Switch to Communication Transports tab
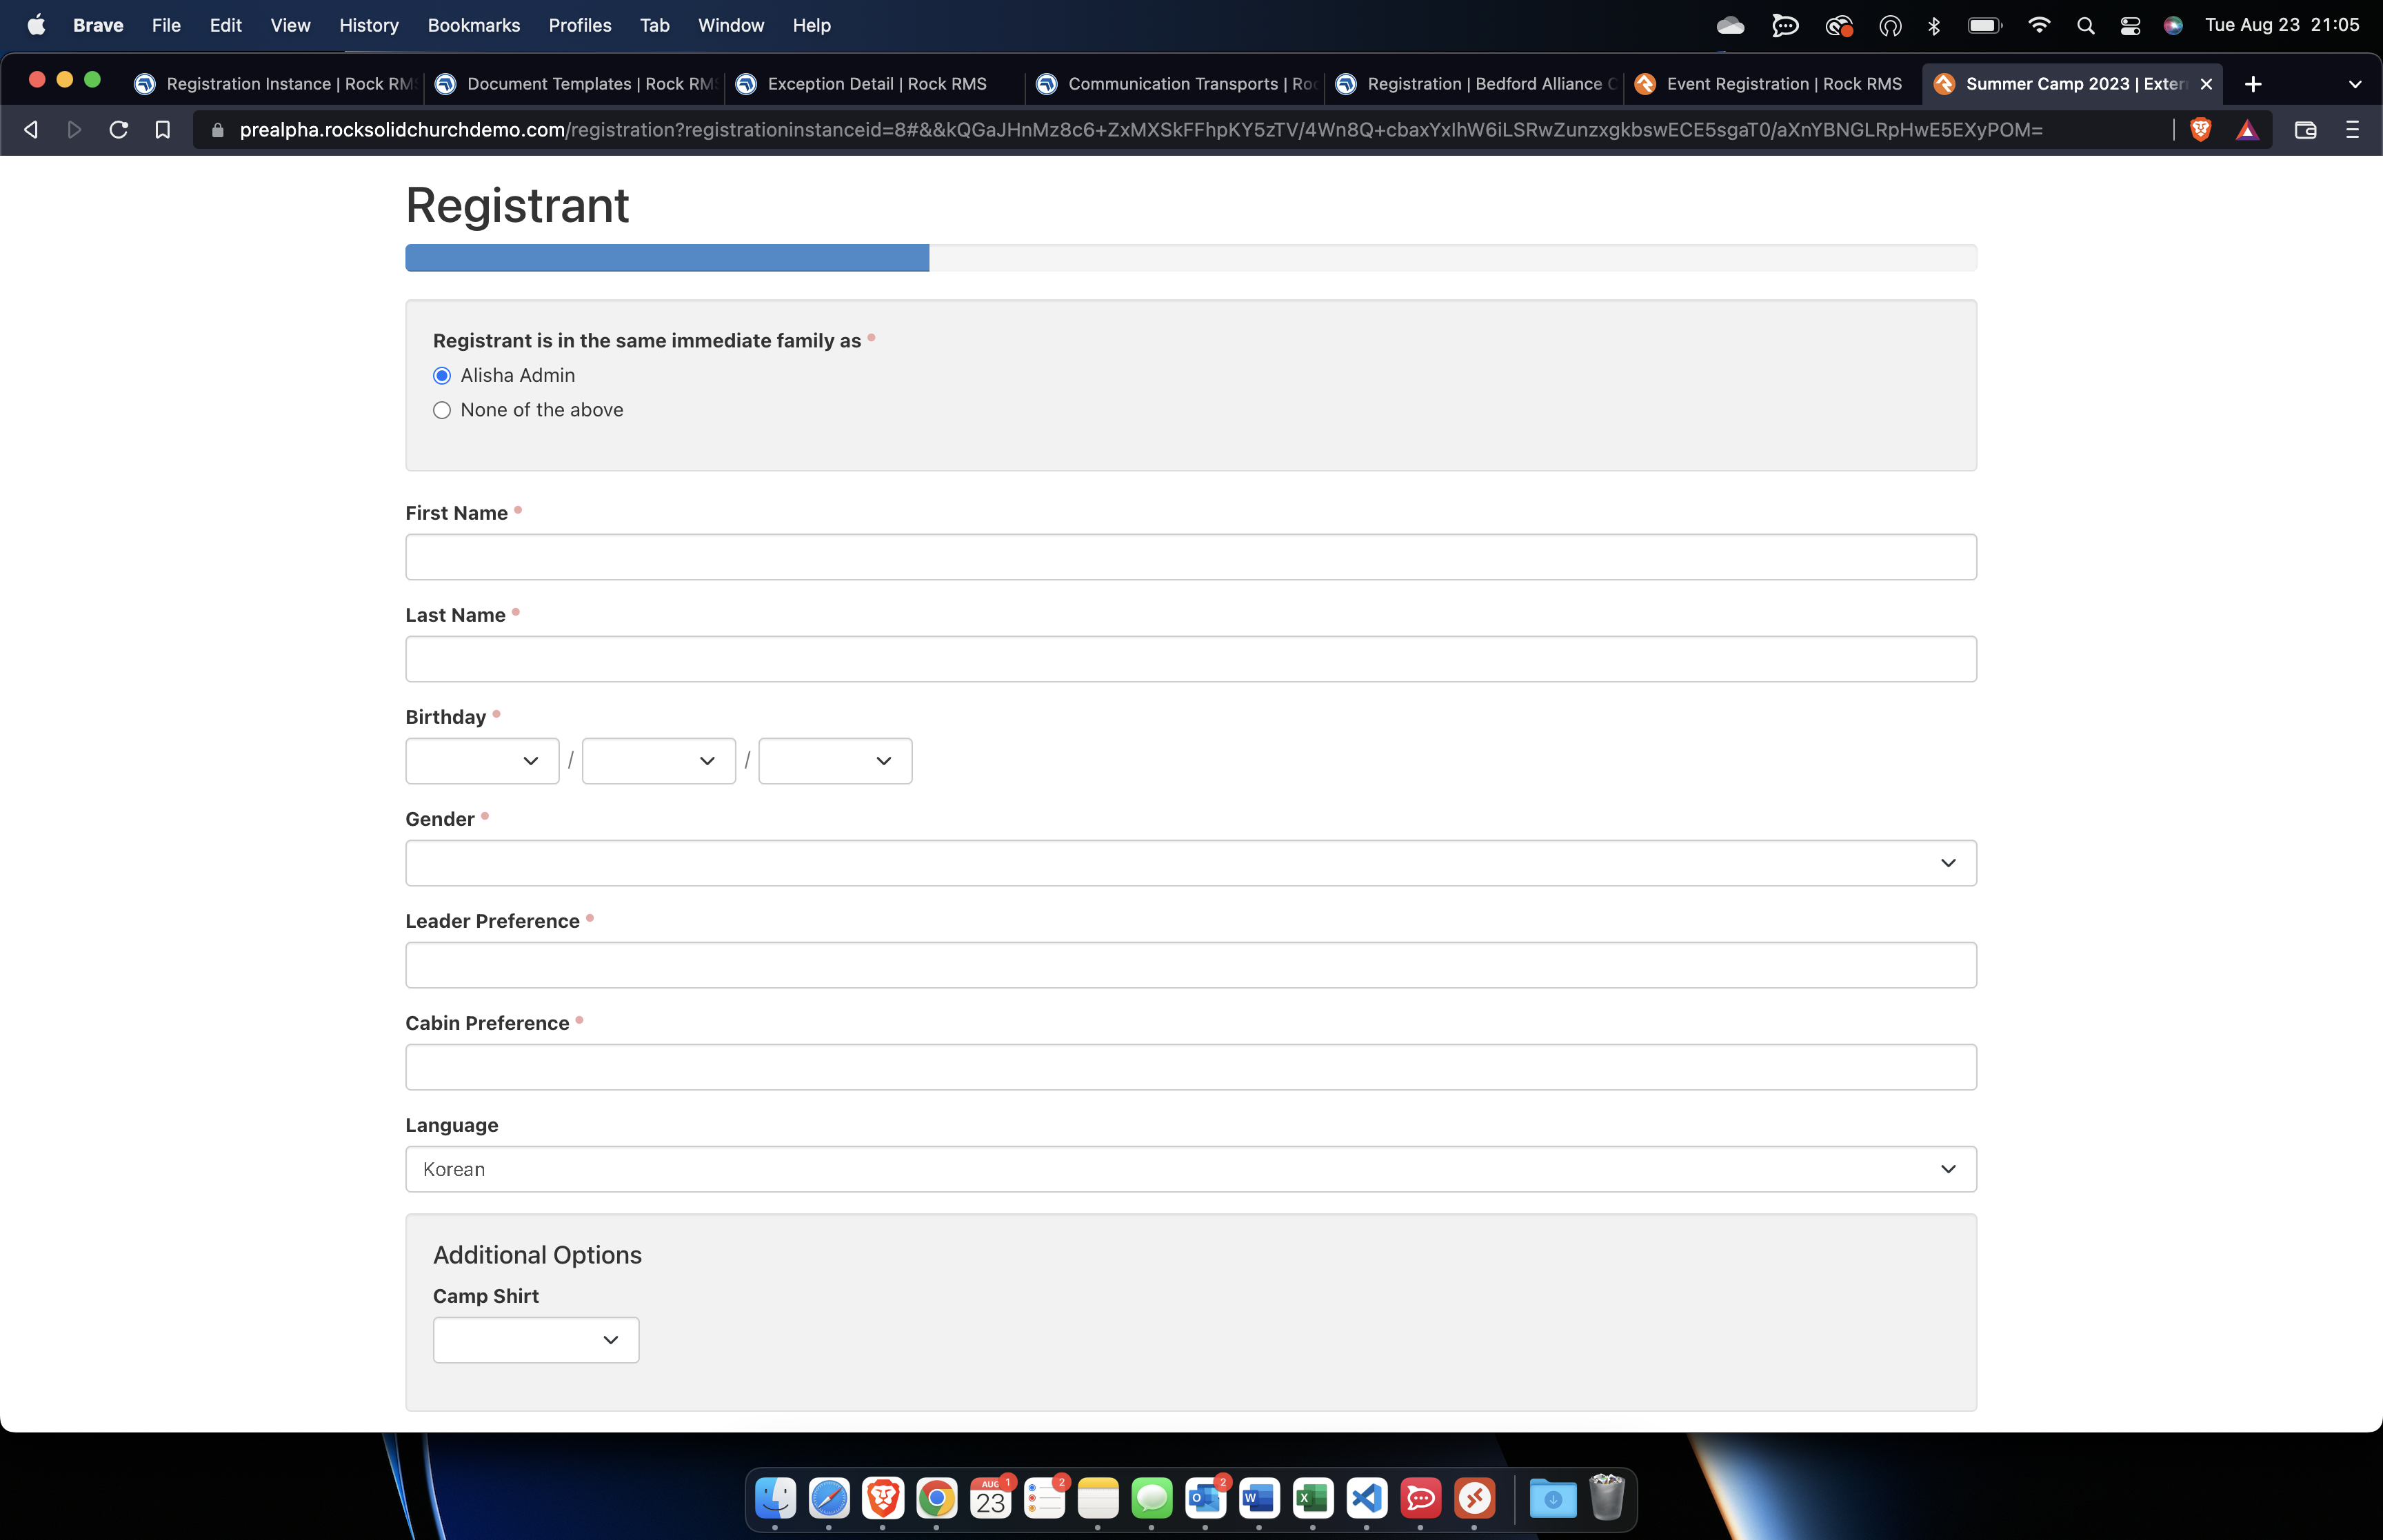 [1176, 84]
